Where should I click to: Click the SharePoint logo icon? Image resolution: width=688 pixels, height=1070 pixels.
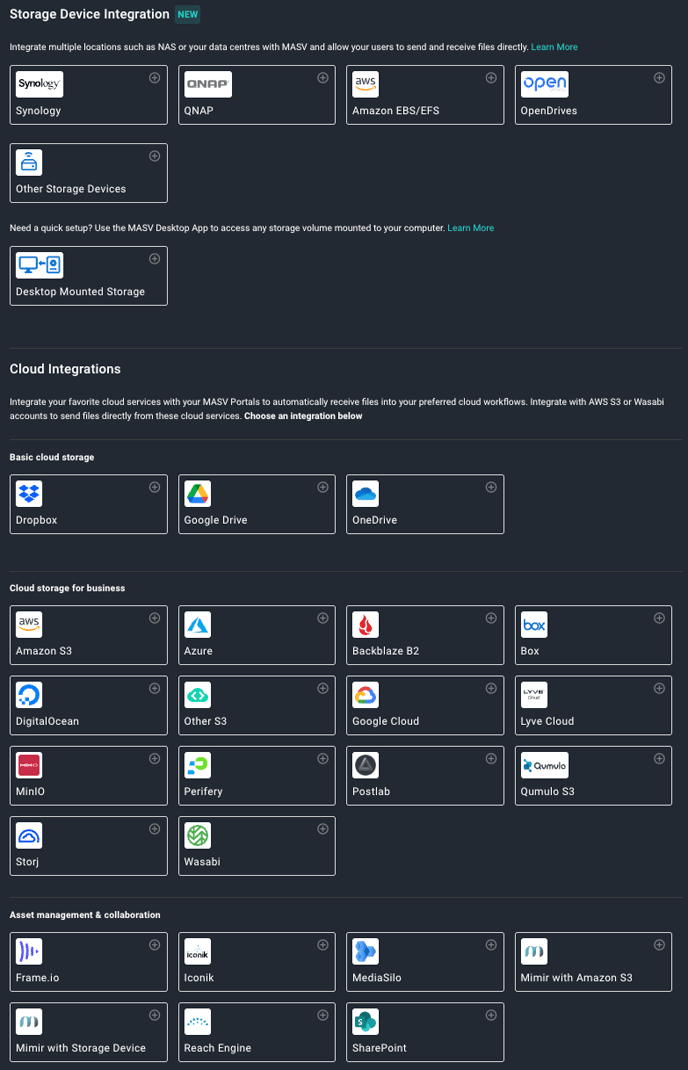pyautogui.click(x=366, y=1022)
